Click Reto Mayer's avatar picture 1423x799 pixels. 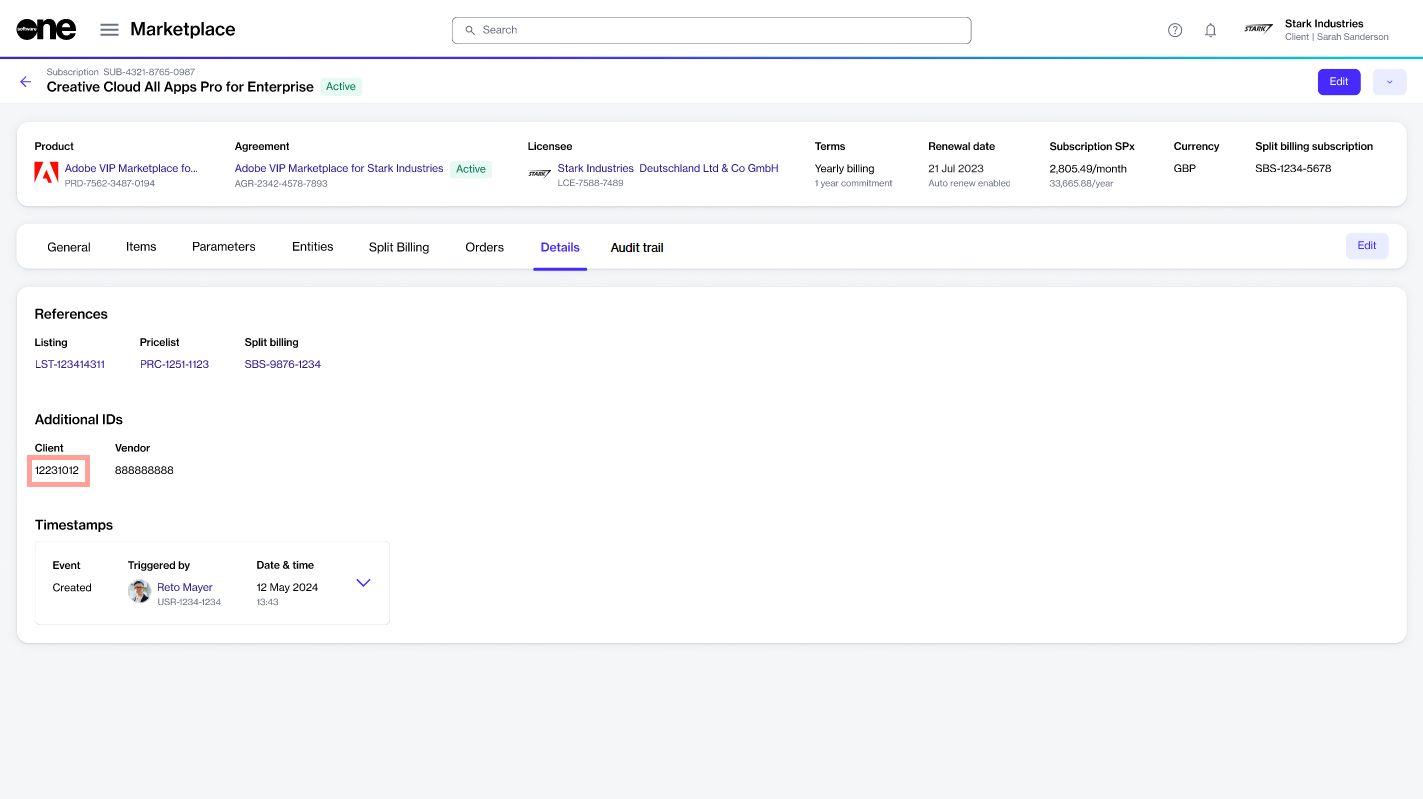139,591
